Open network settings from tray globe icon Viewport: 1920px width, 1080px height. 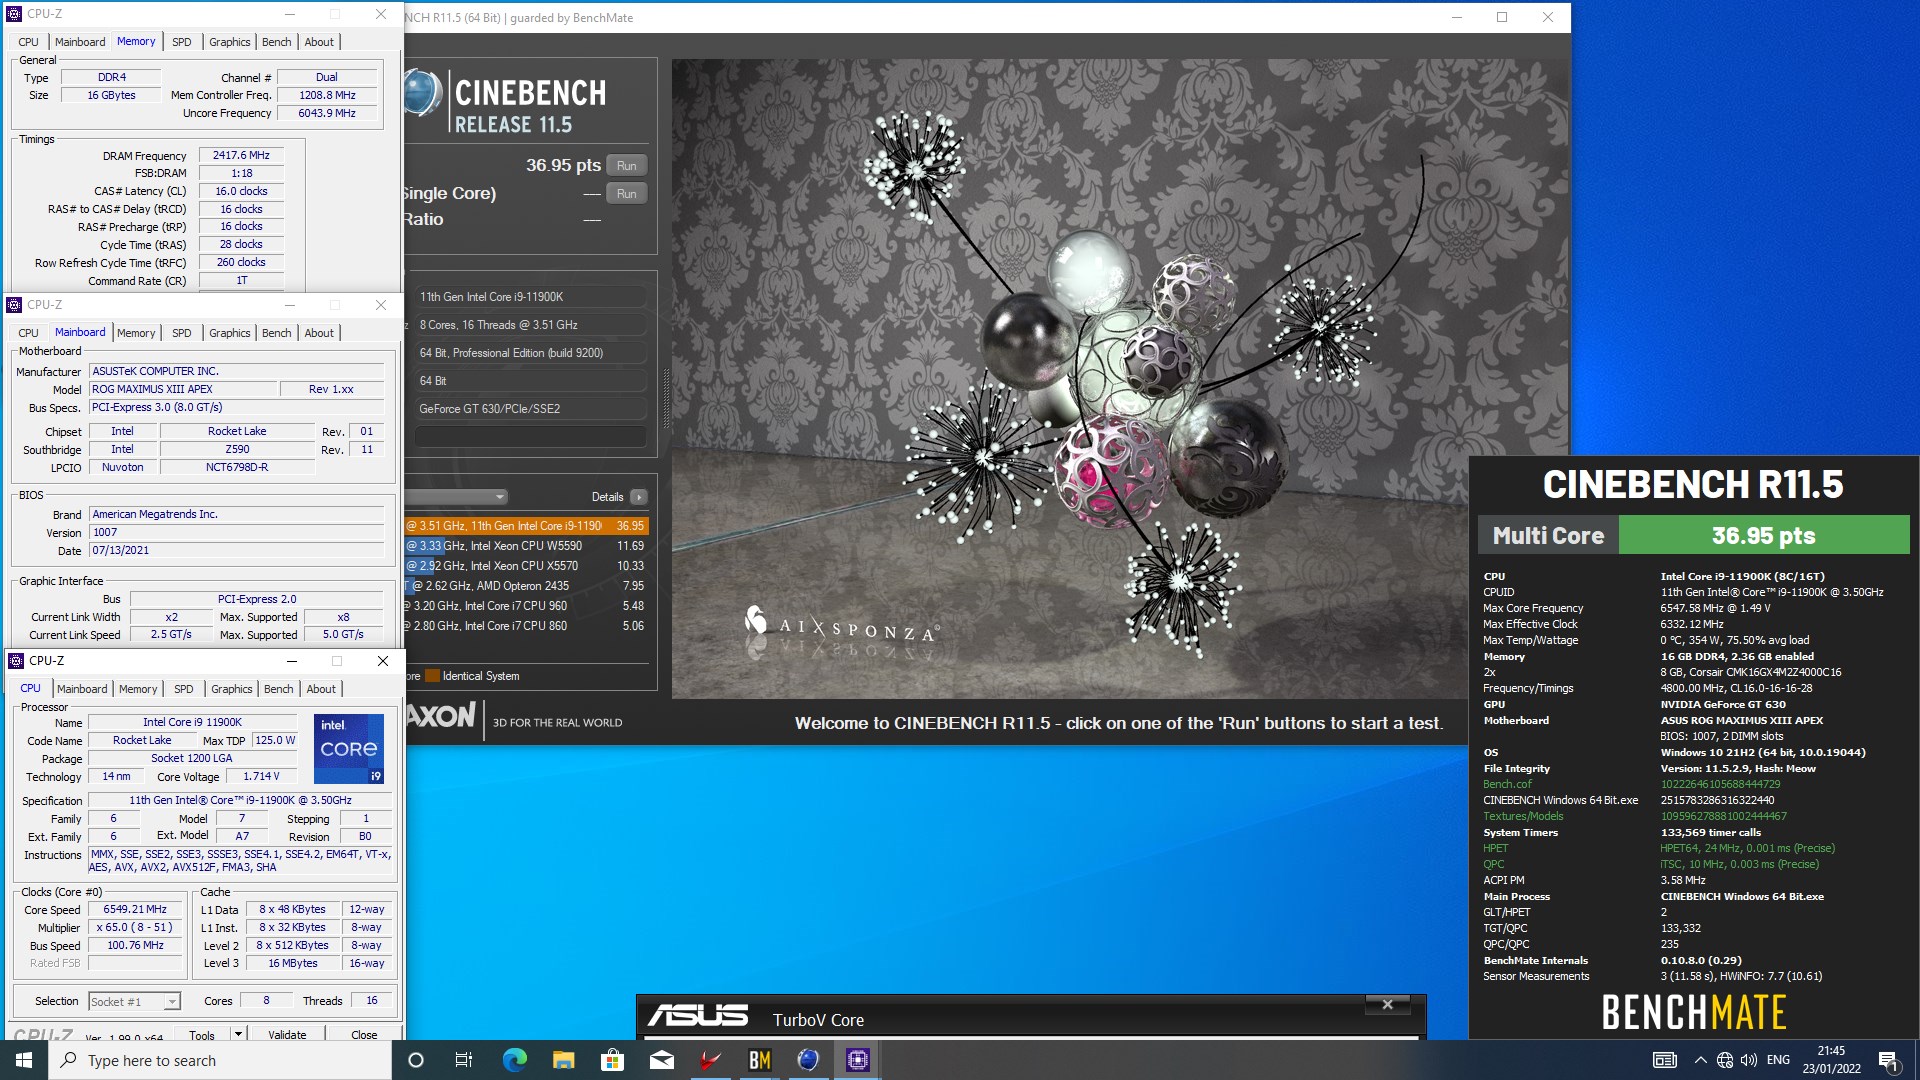pos(1724,1060)
